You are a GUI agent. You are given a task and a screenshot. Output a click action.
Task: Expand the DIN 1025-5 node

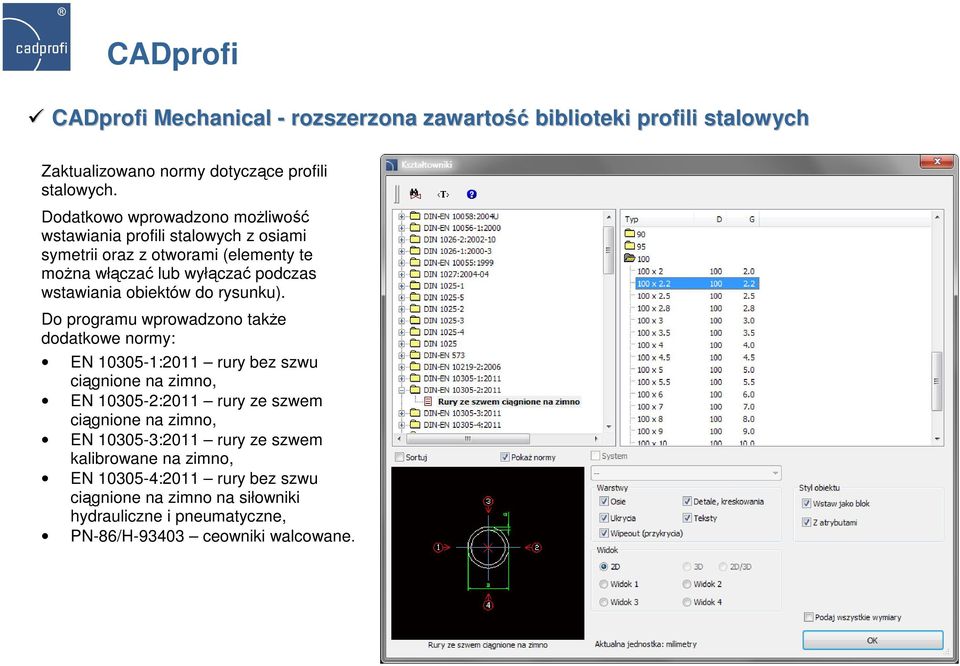(402, 297)
